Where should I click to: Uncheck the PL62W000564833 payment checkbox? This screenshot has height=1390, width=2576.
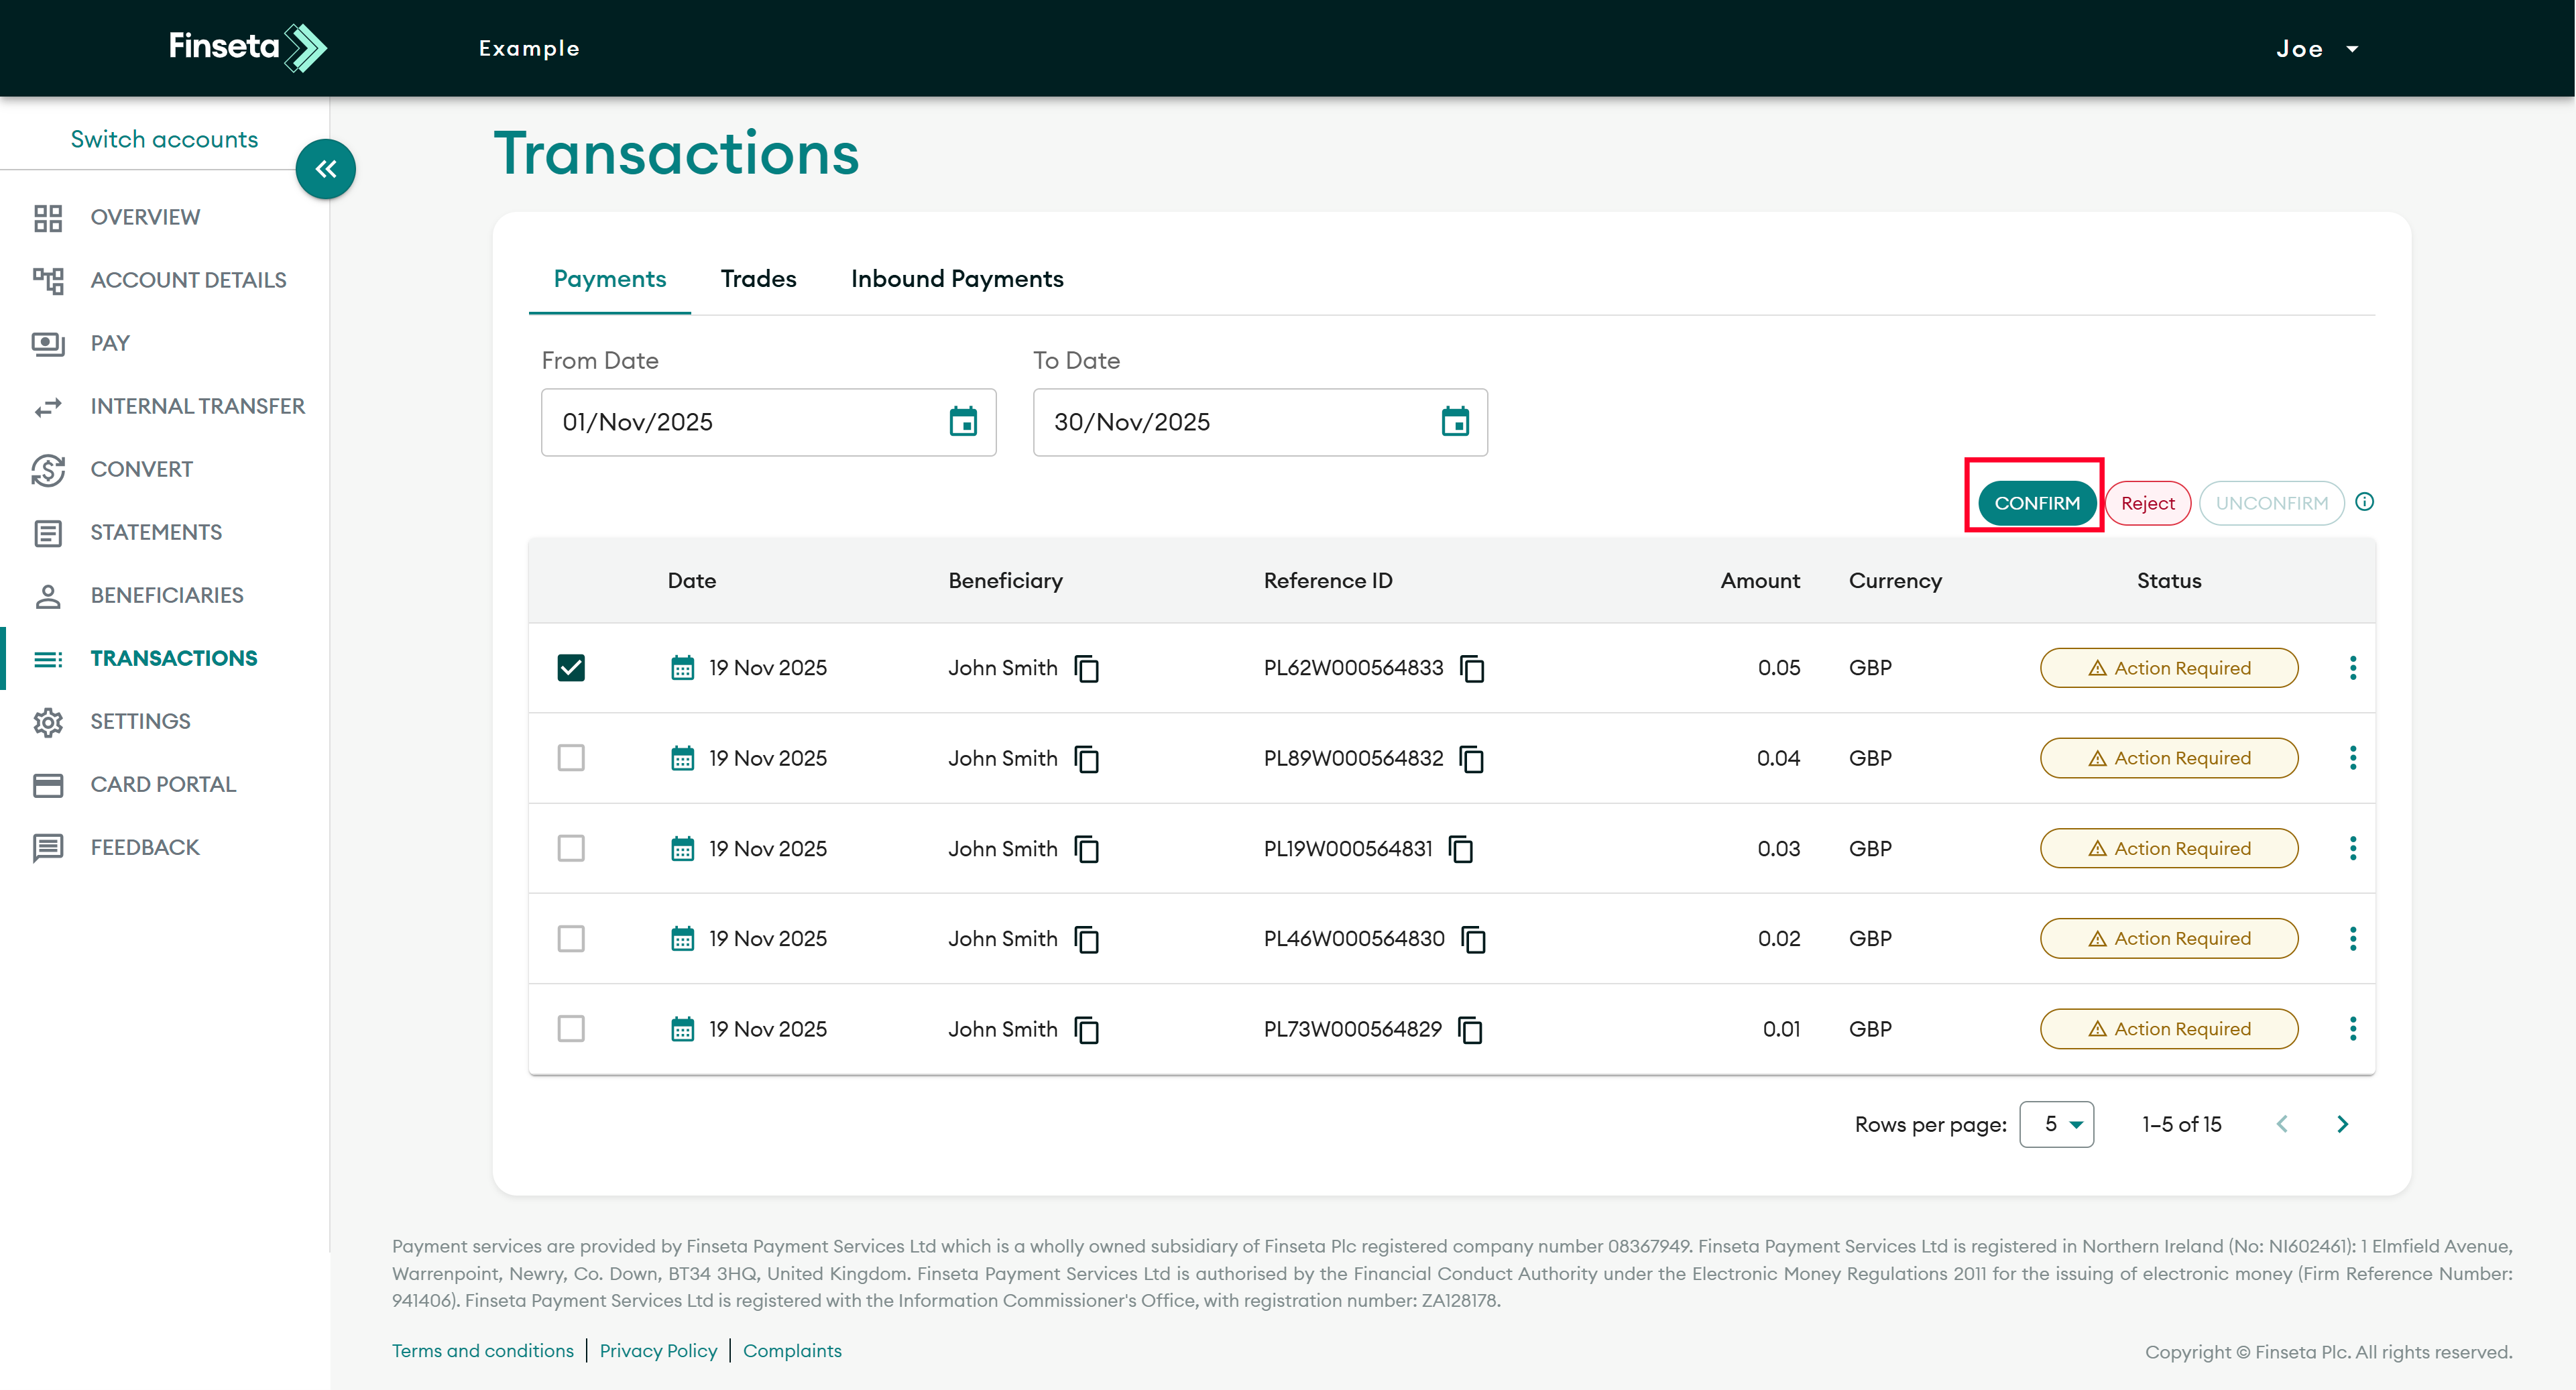[571, 668]
